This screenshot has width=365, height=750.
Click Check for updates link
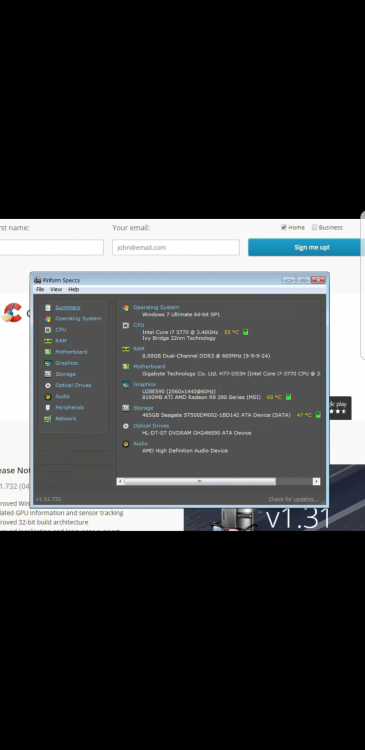pyautogui.click(x=293, y=499)
